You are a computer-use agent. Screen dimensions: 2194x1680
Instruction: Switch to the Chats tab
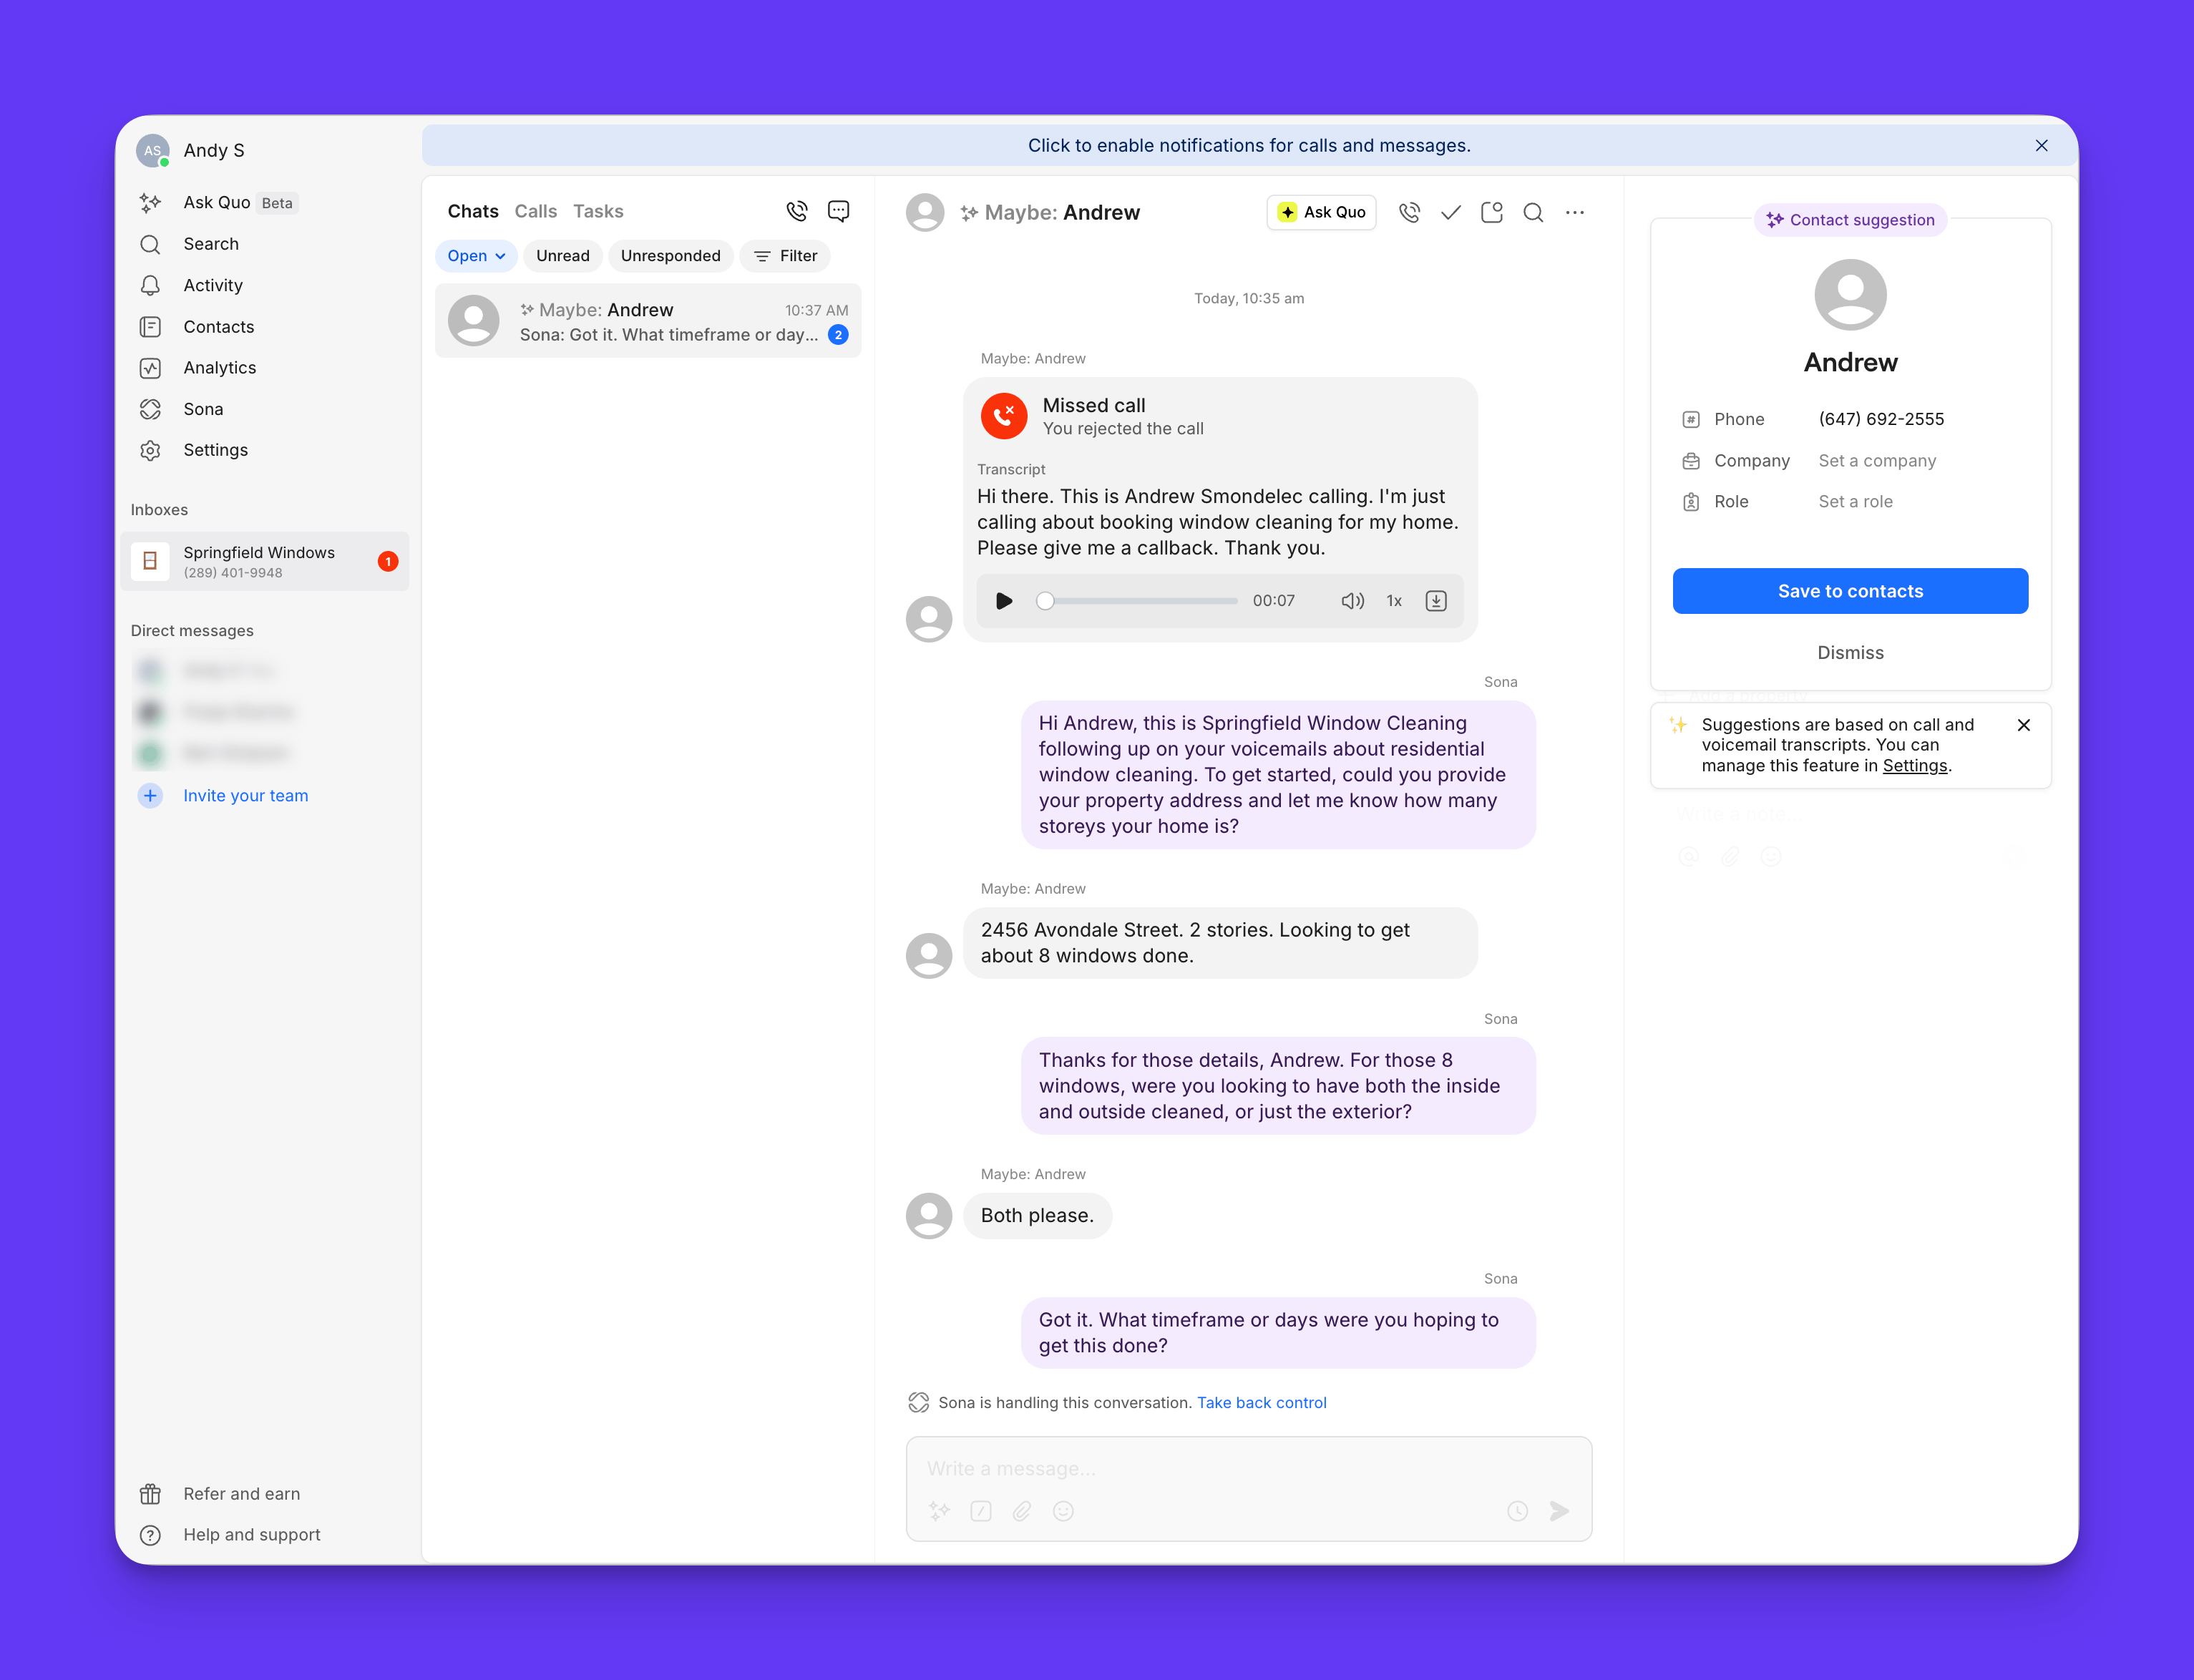[x=473, y=211]
